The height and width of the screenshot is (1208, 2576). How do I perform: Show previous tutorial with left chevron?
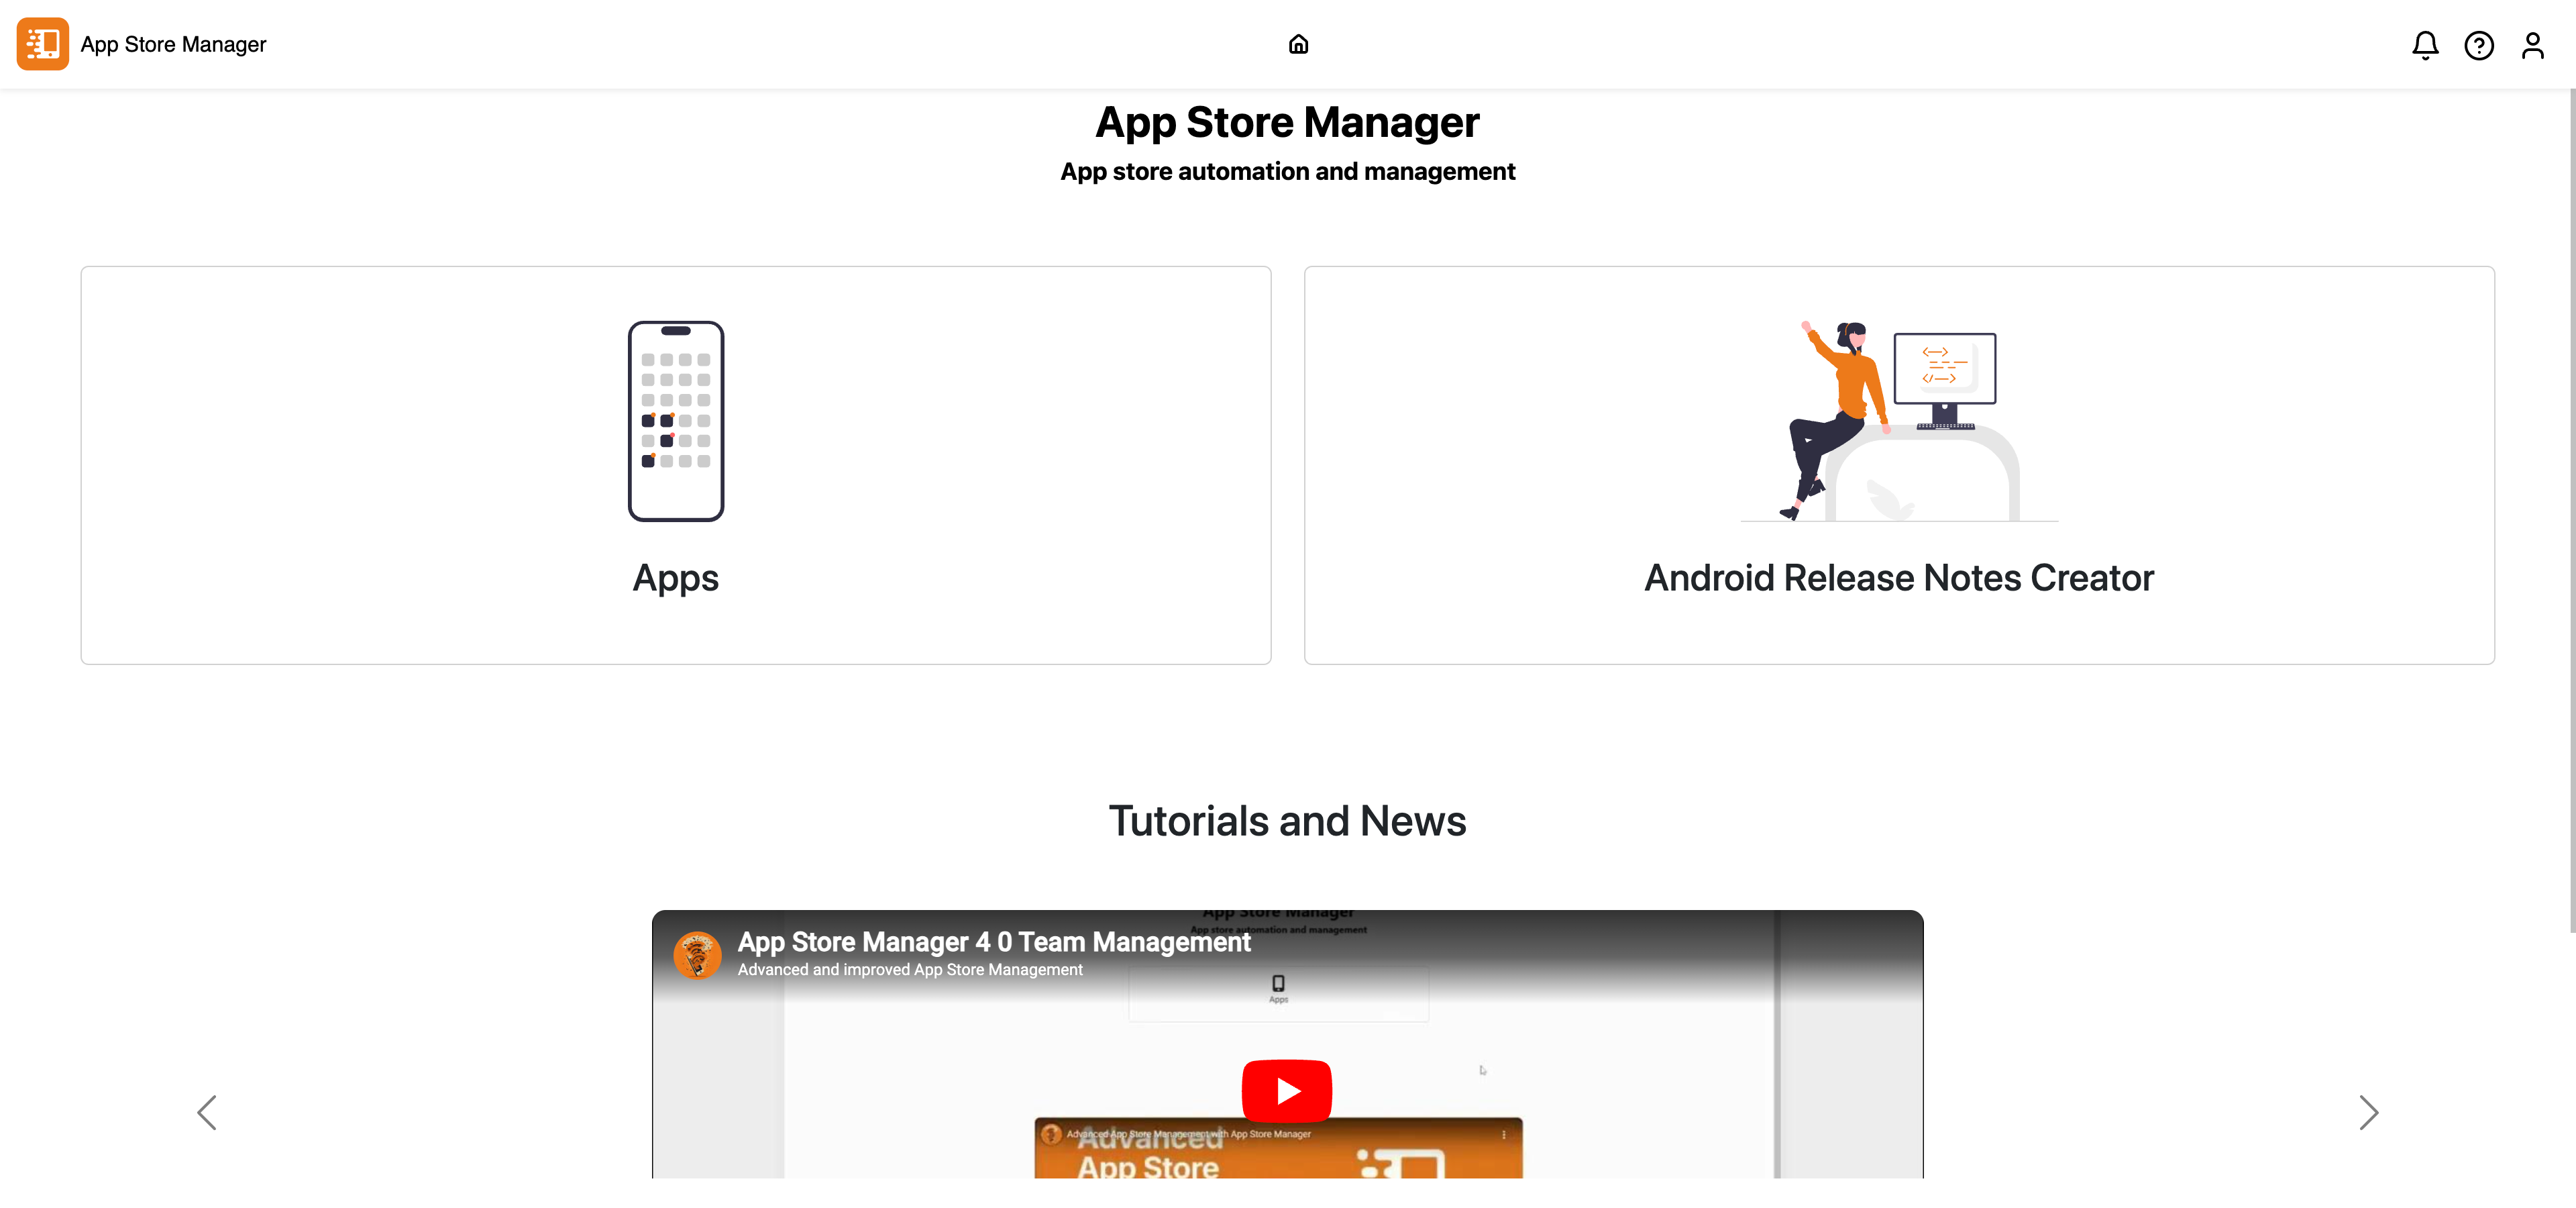click(x=207, y=1112)
